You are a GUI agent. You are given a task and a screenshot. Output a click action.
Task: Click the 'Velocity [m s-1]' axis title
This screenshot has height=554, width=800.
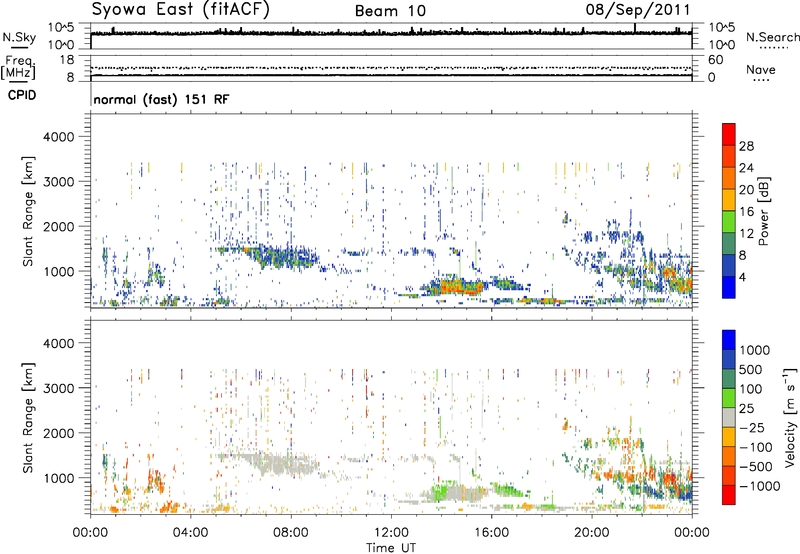point(790,417)
